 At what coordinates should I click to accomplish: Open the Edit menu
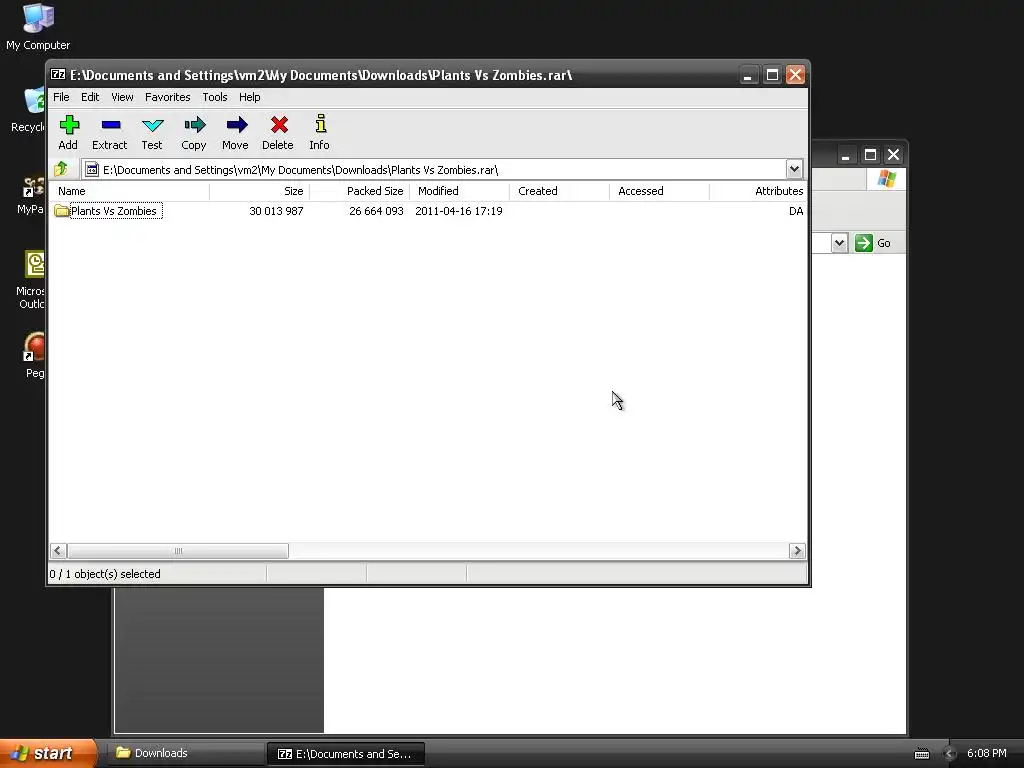(x=90, y=97)
